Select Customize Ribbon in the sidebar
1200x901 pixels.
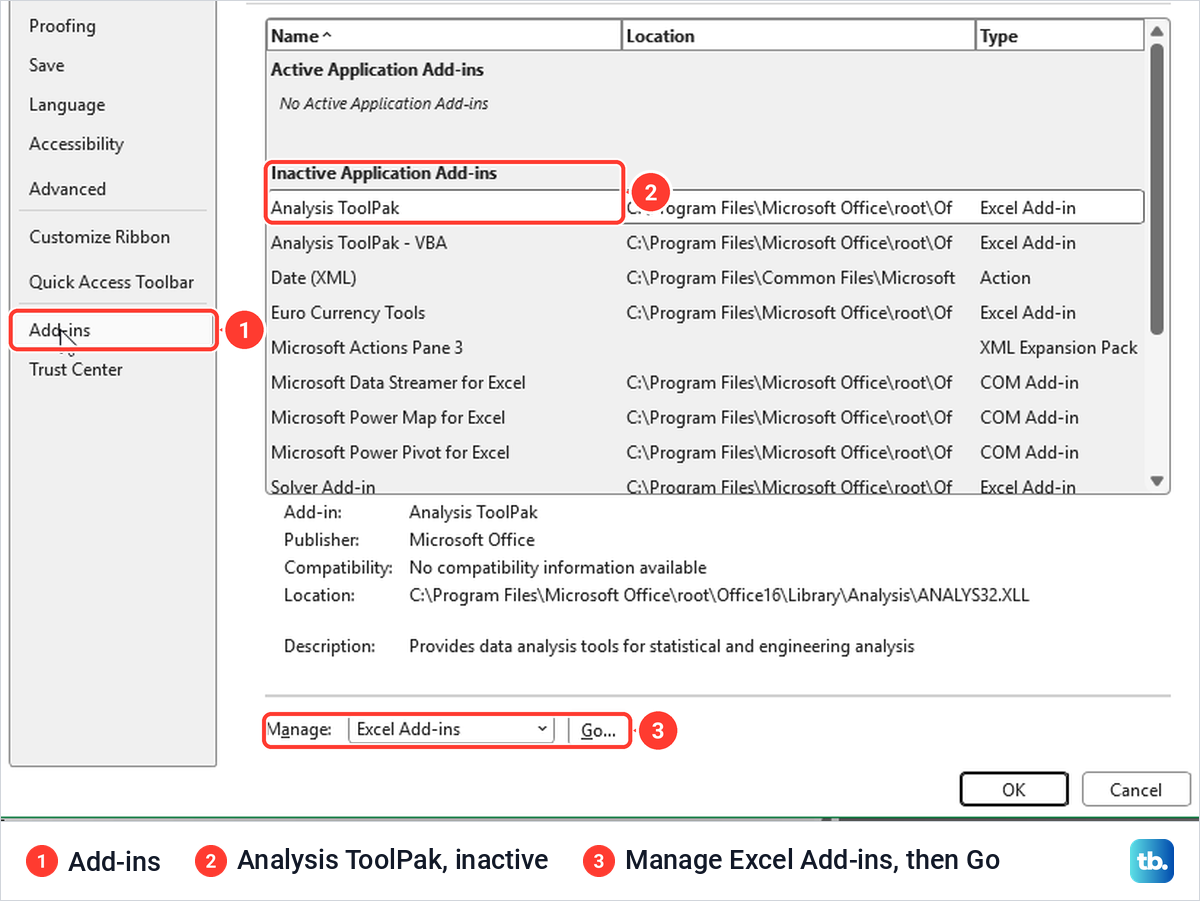click(99, 237)
